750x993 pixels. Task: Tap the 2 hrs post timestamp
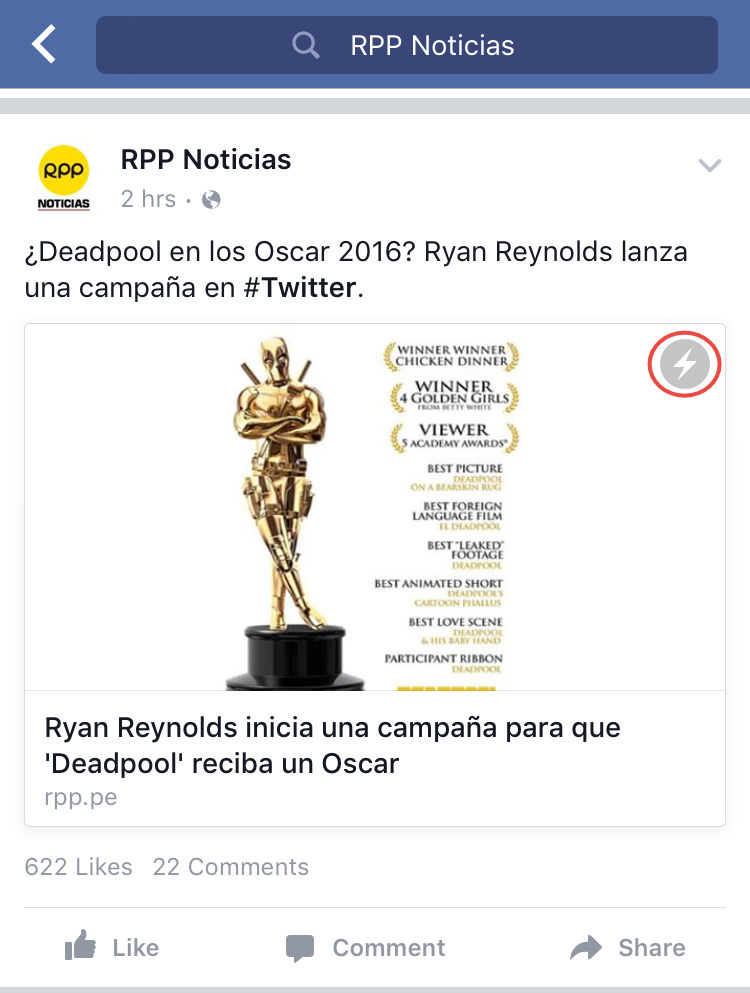click(148, 199)
